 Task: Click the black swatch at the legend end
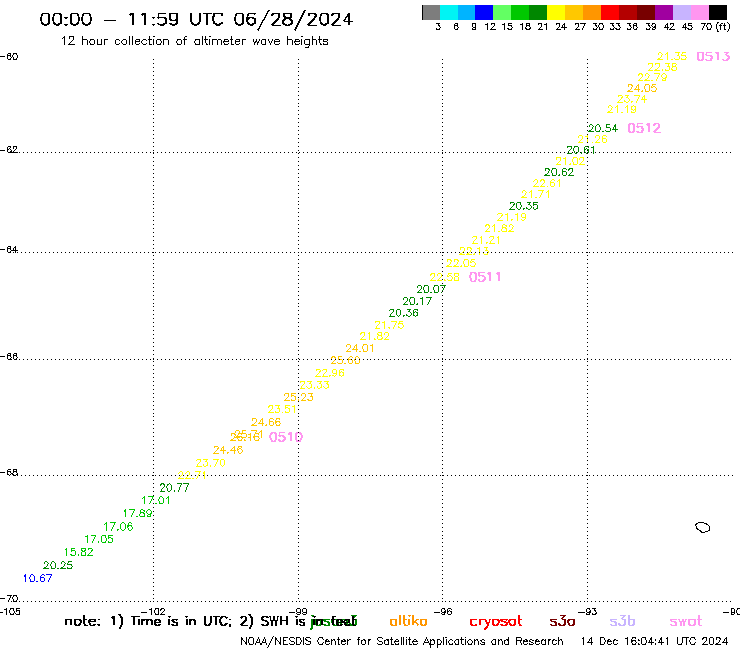pyautogui.click(x=717, y=12)
